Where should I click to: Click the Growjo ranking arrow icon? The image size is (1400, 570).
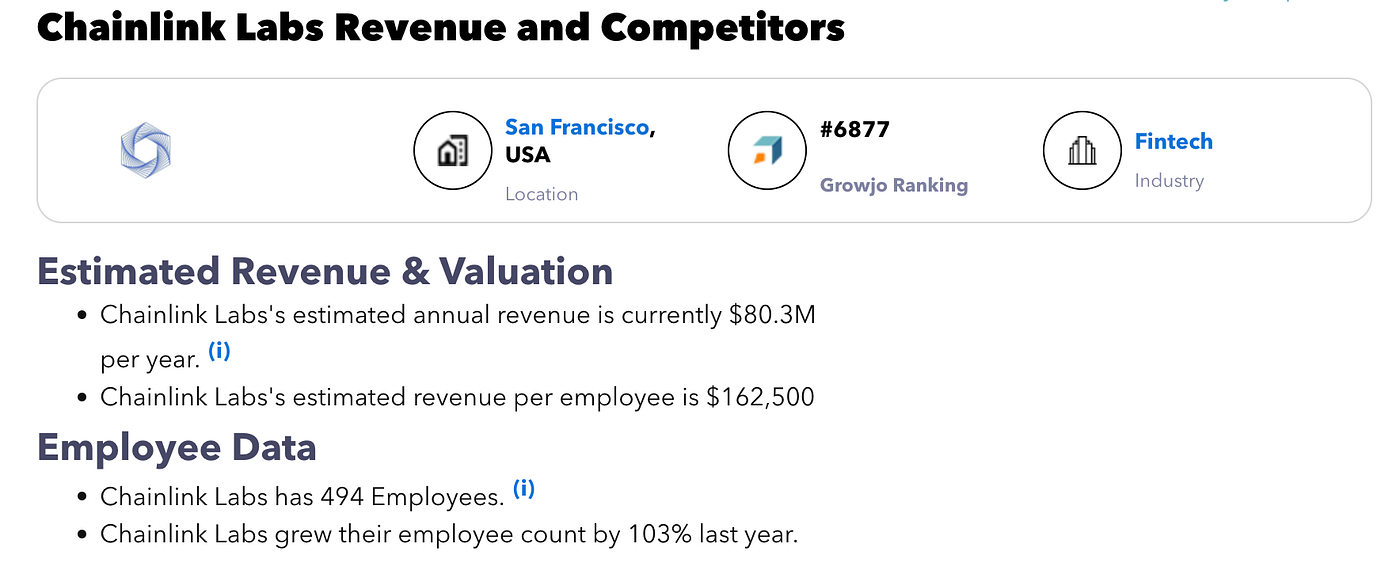point(767,151)
